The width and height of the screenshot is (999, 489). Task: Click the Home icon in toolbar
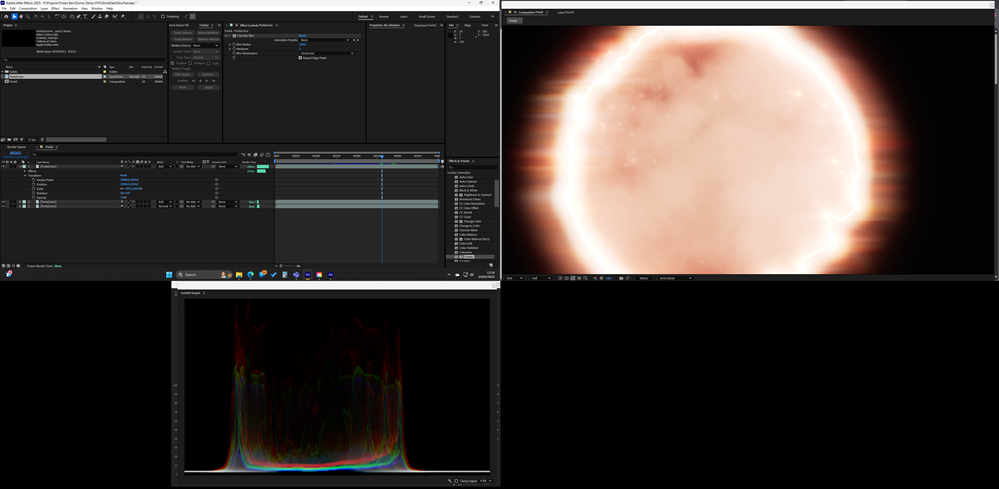(x=5, y=16)
